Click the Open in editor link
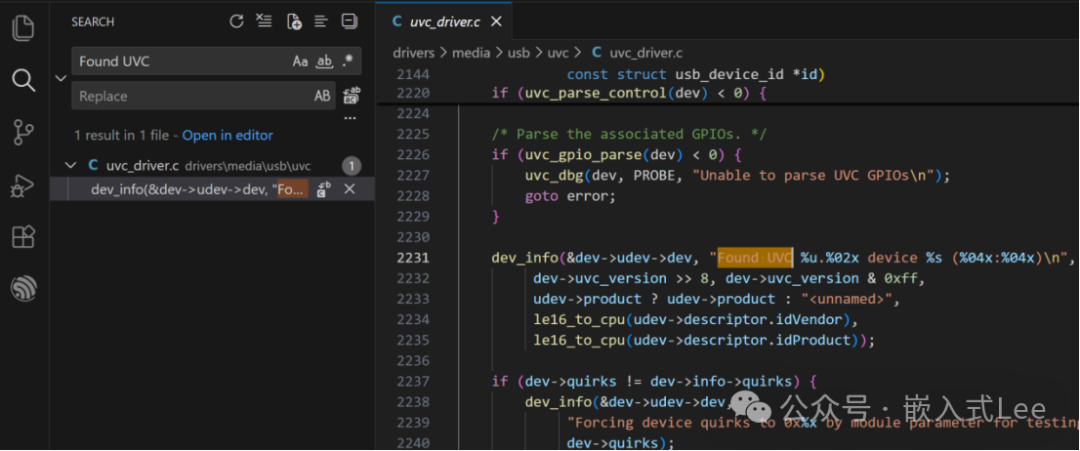Viewport: 1080px width, 451px height. pyautogui.click(x=227, y=135)
